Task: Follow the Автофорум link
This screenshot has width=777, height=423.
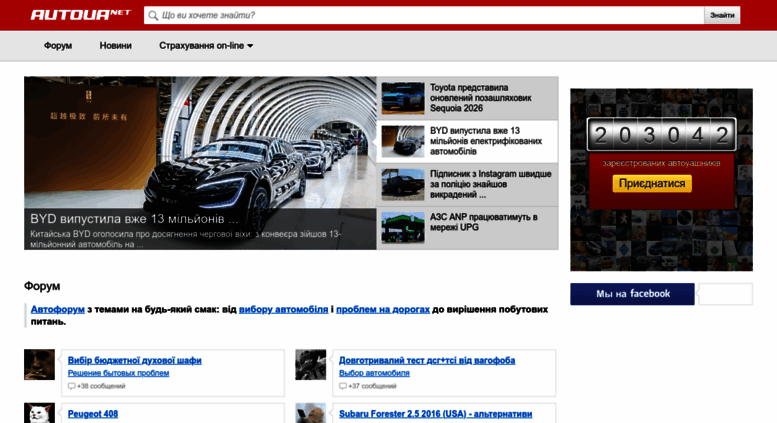Action: click(x=57, y=310)
